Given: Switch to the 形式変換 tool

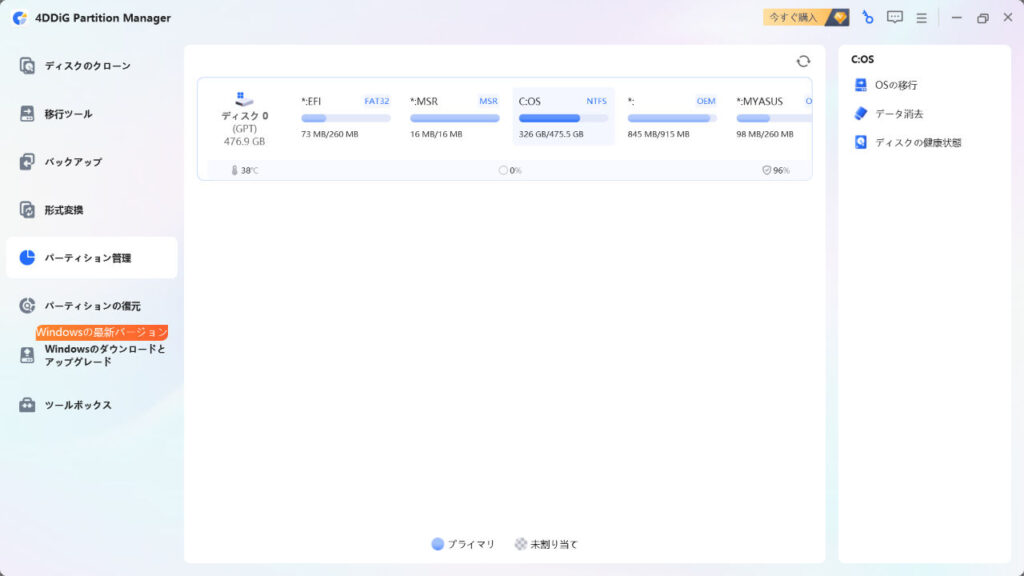Looking at the screenshot, I should [x=91, y=209].
